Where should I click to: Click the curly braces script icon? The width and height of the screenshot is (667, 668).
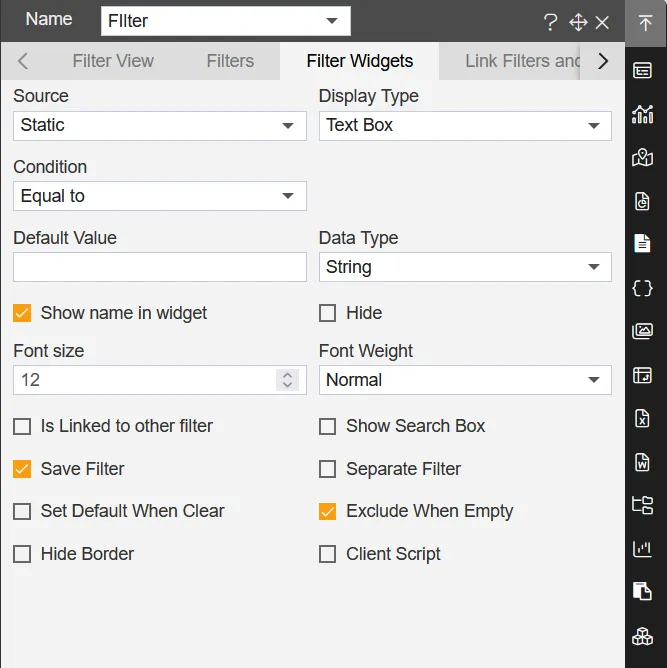(x=643, y=288)
